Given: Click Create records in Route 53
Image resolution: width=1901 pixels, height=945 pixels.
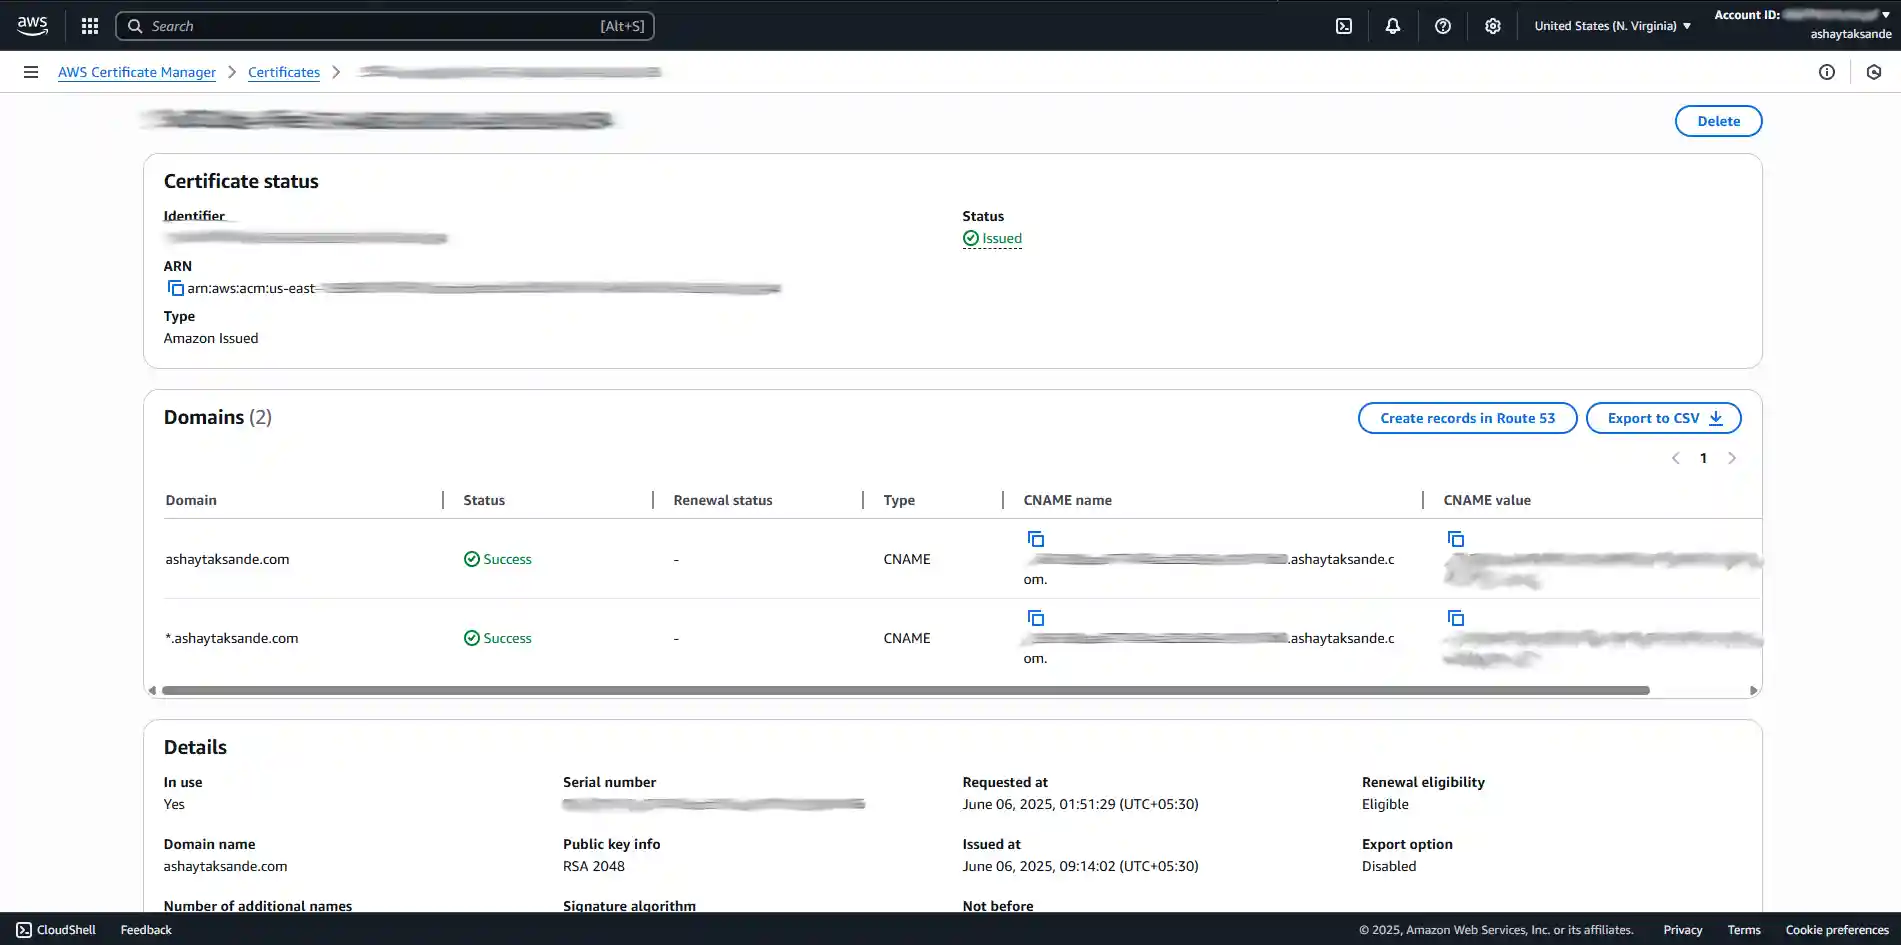Looking at the screenshot, I should pos(1467,418).
